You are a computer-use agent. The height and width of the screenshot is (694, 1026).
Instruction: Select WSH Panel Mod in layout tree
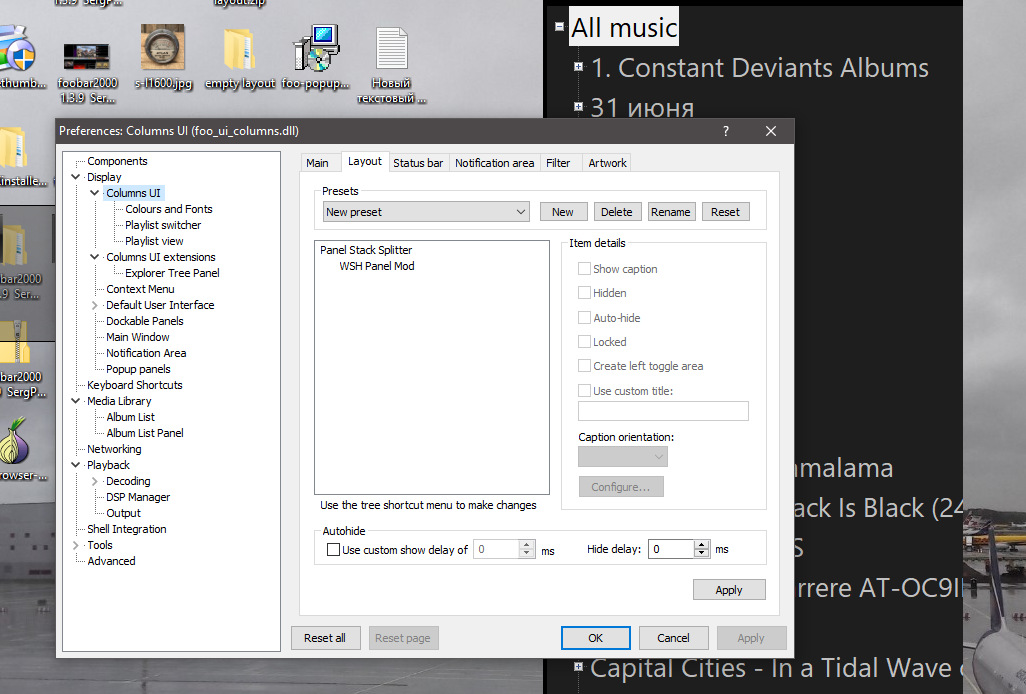click(x=376, y=266)
